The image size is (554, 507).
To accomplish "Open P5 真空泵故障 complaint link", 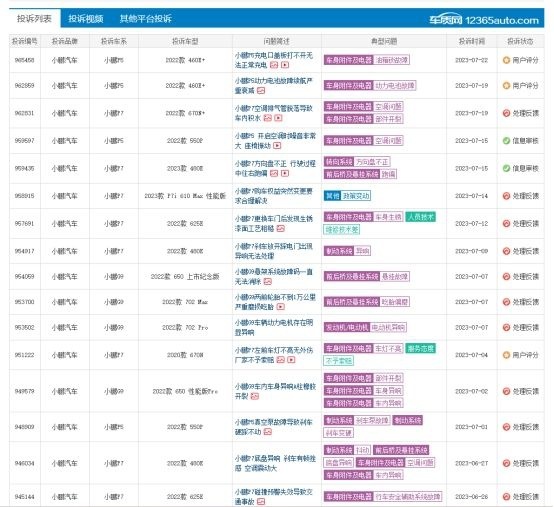I will [x=274, y=427].
